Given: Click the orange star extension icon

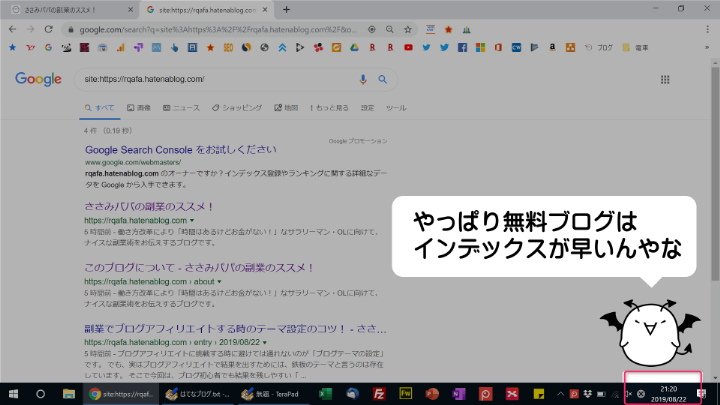Looking at the screenshot, I should point(449,29).
